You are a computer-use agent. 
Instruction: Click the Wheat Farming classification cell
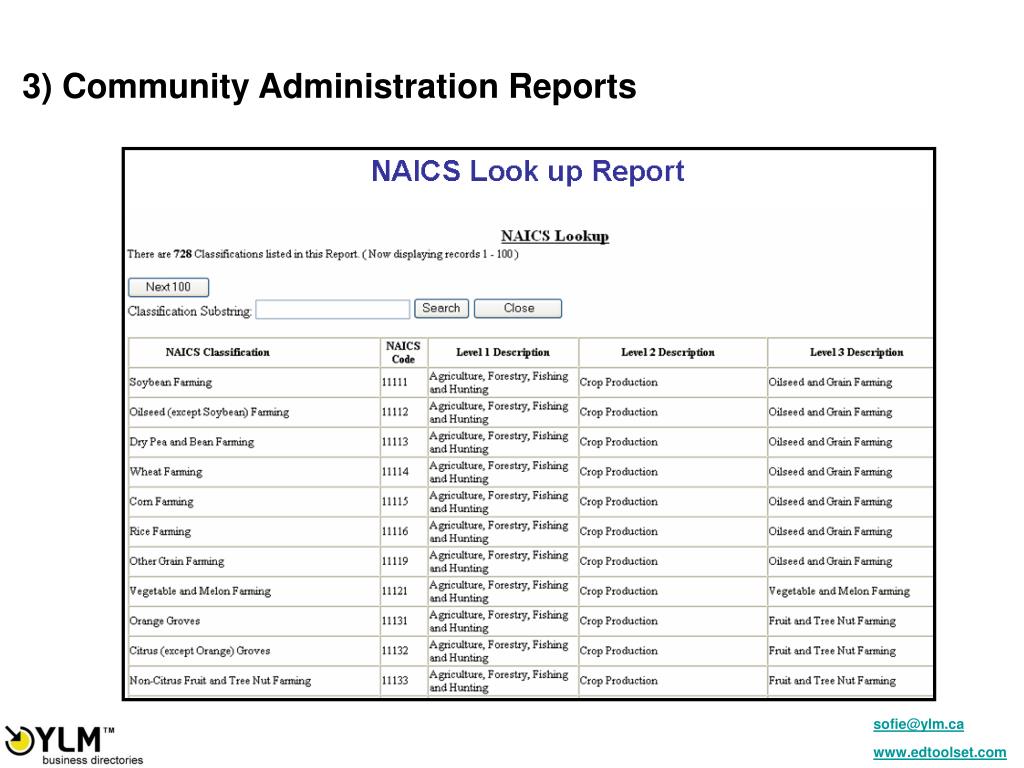point(166,472)
